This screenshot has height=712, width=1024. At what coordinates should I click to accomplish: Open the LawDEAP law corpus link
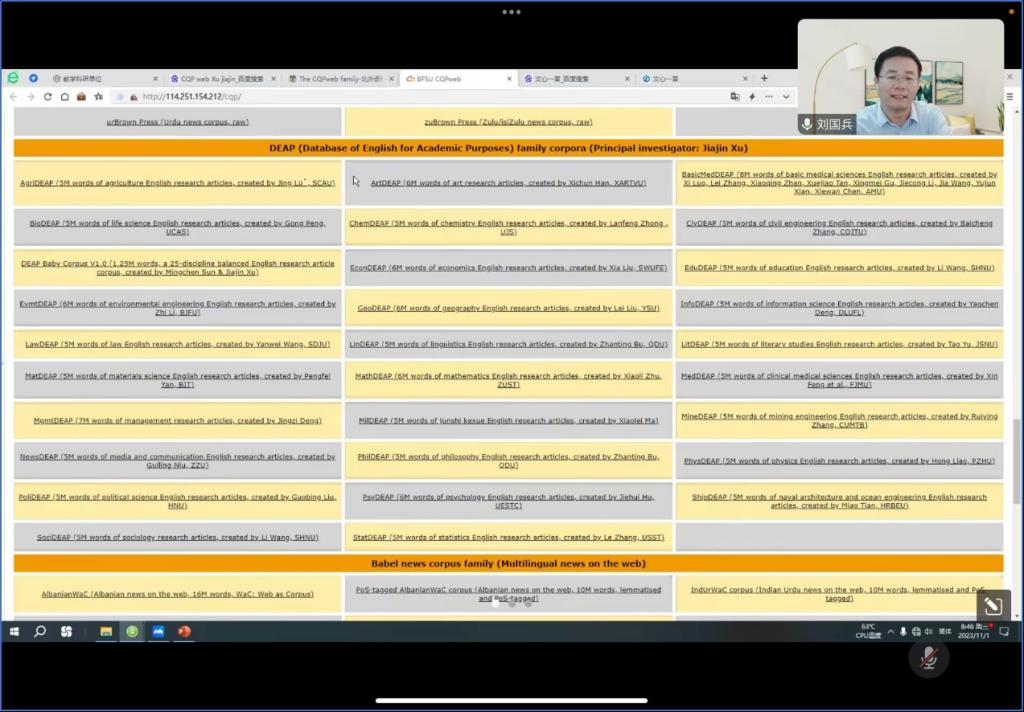178,344
